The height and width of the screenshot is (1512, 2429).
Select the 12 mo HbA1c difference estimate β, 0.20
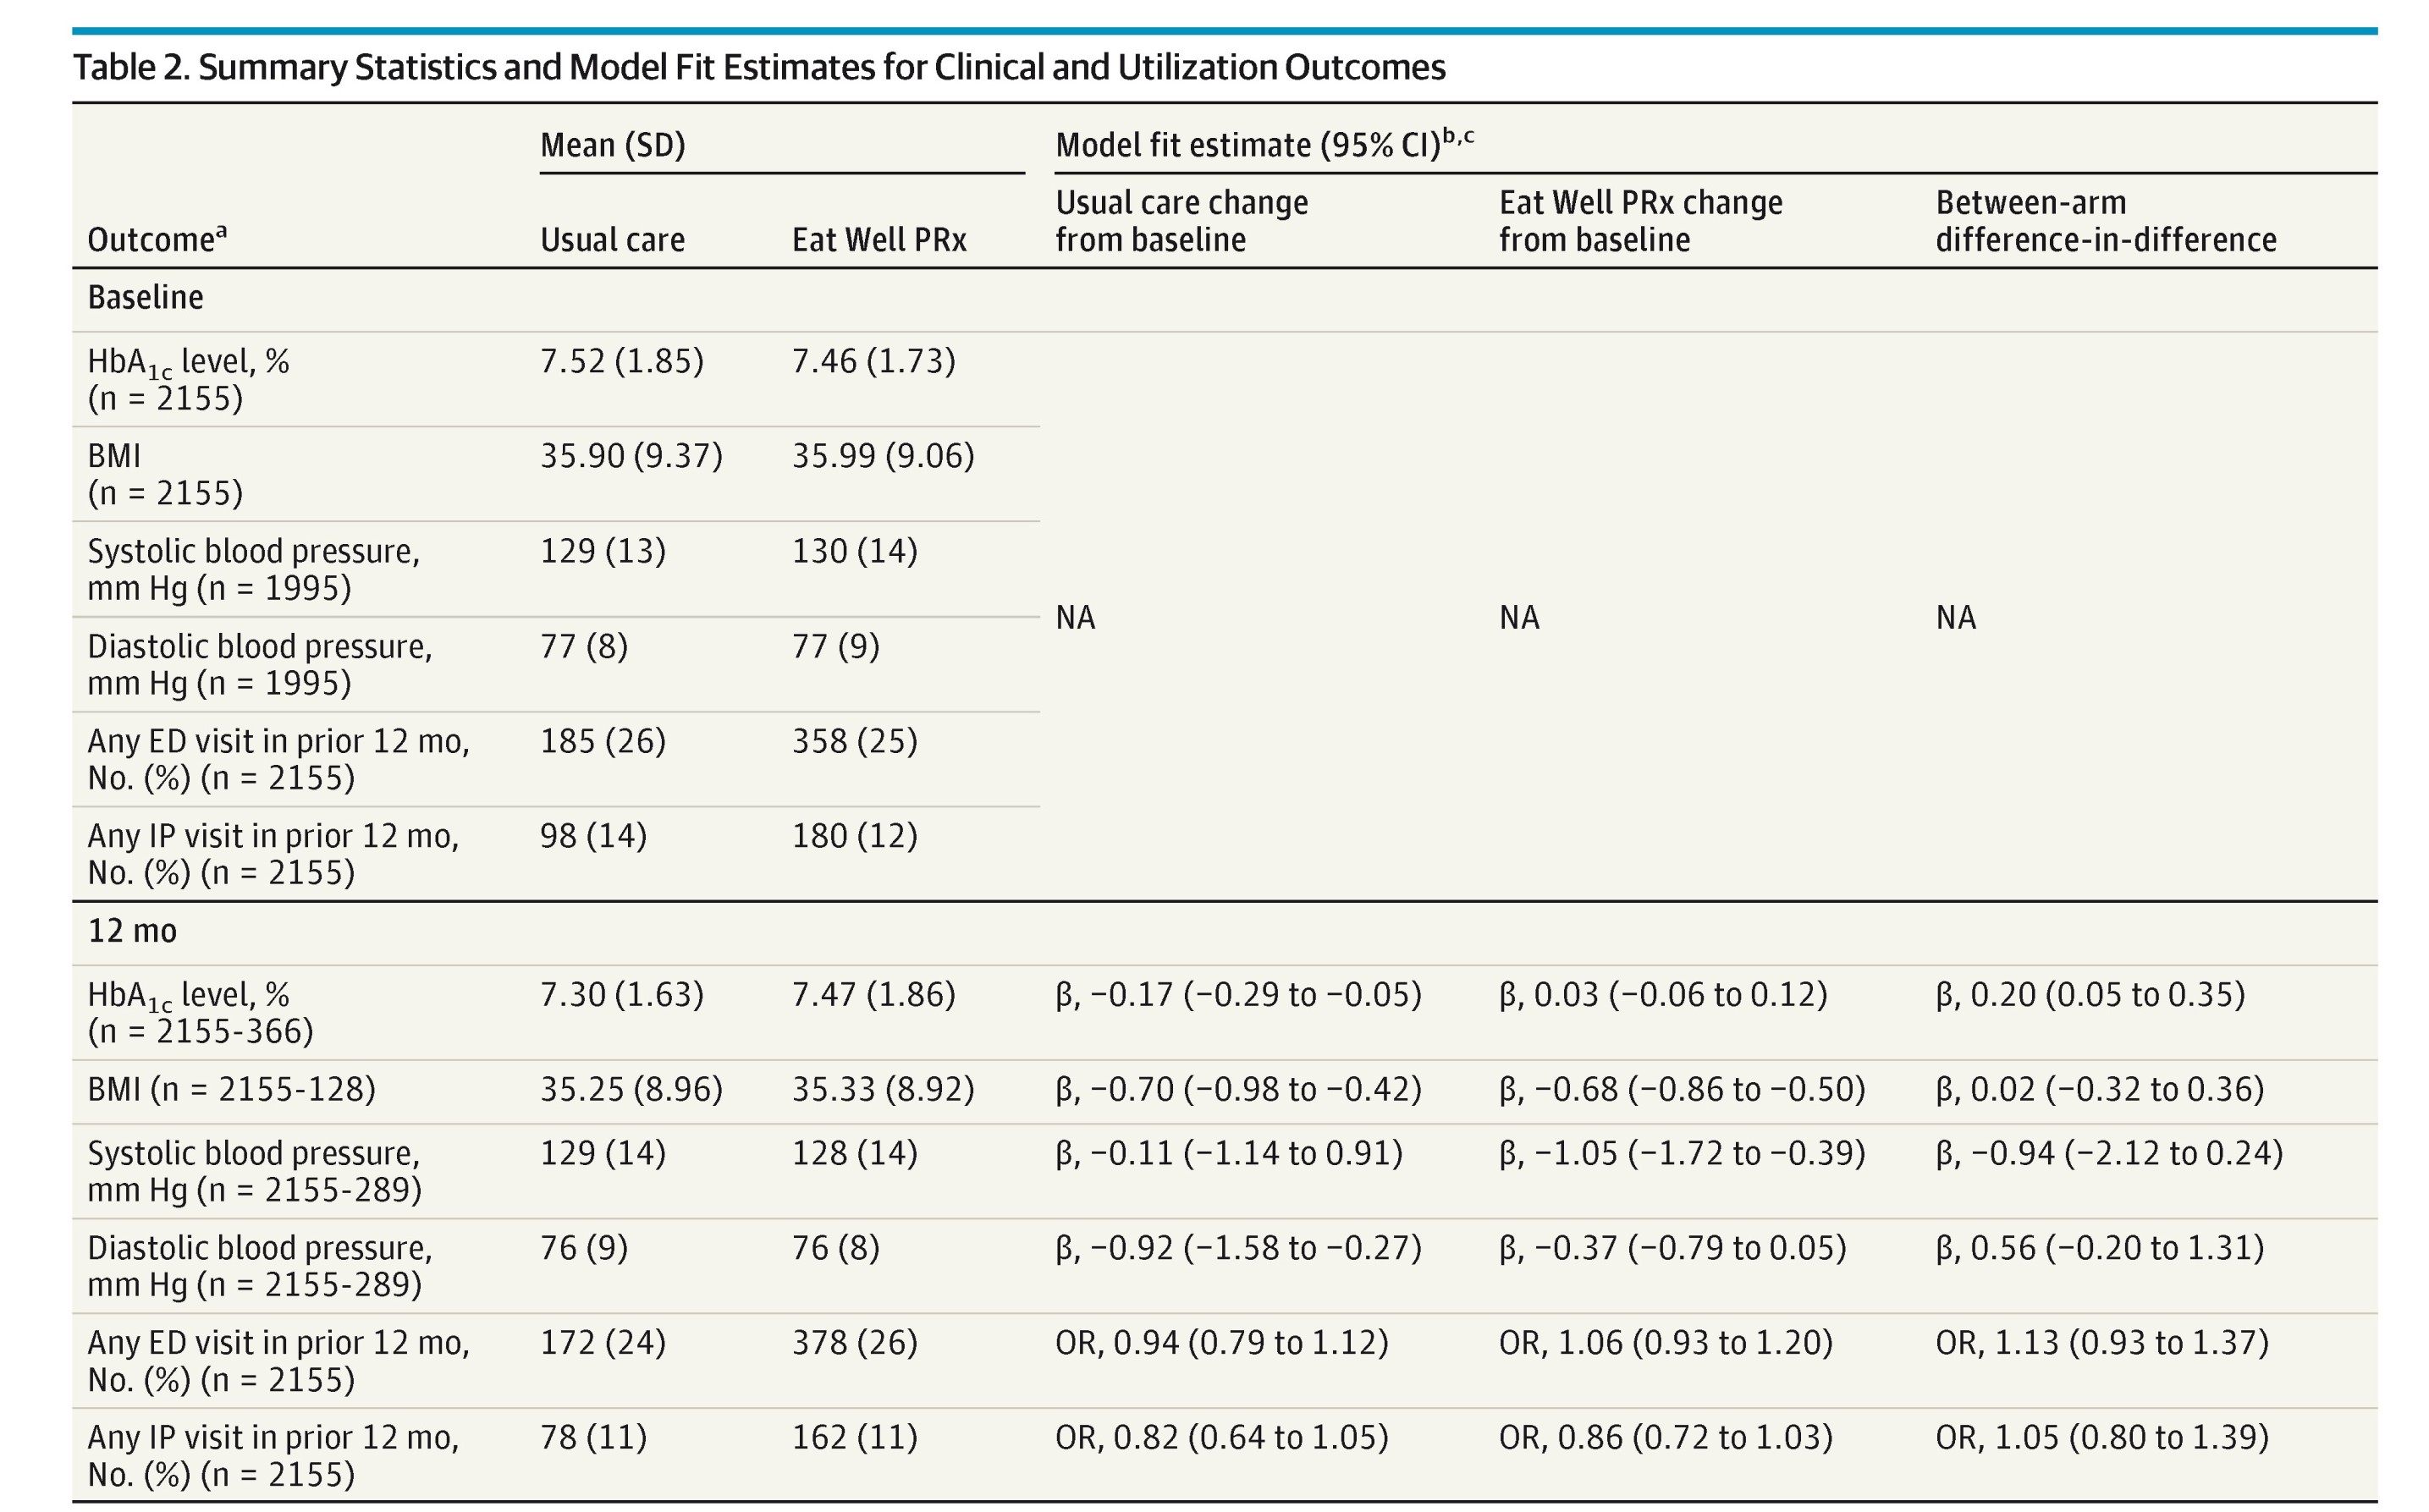[x=2089, y=995]
